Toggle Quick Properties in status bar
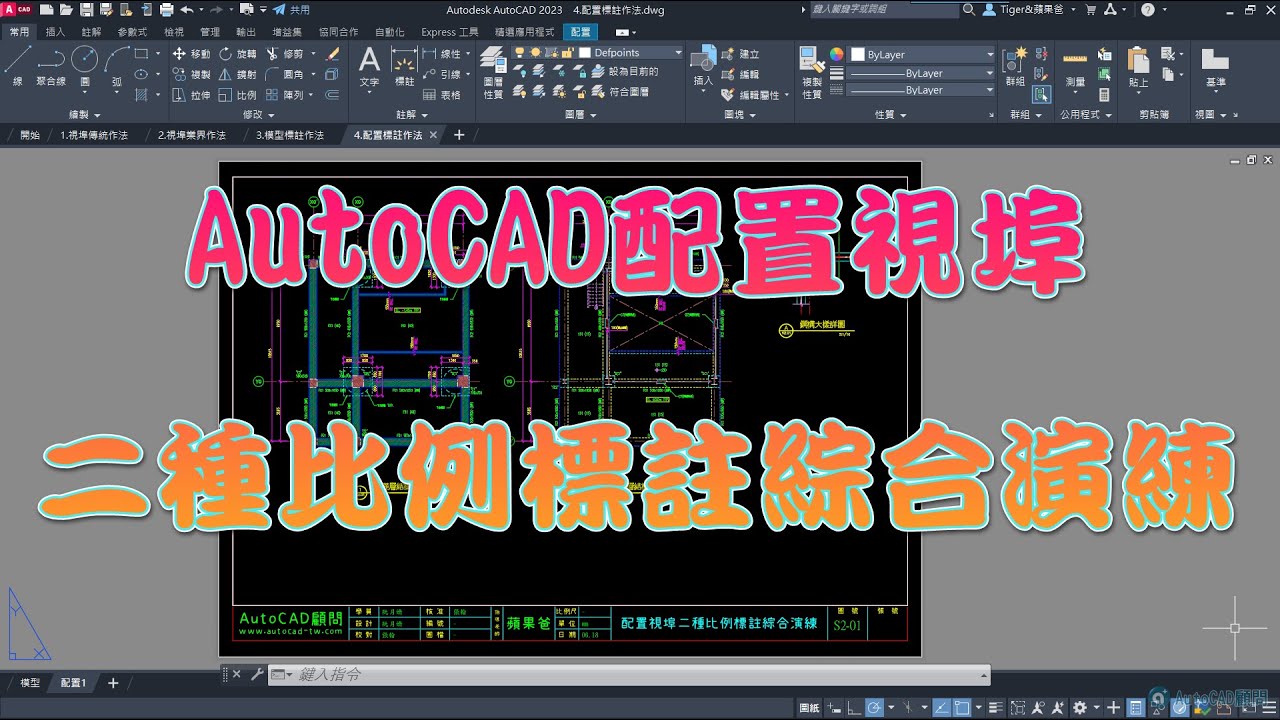The width and height of the screenshot is (1280, 720). [x=1136, y=708]
